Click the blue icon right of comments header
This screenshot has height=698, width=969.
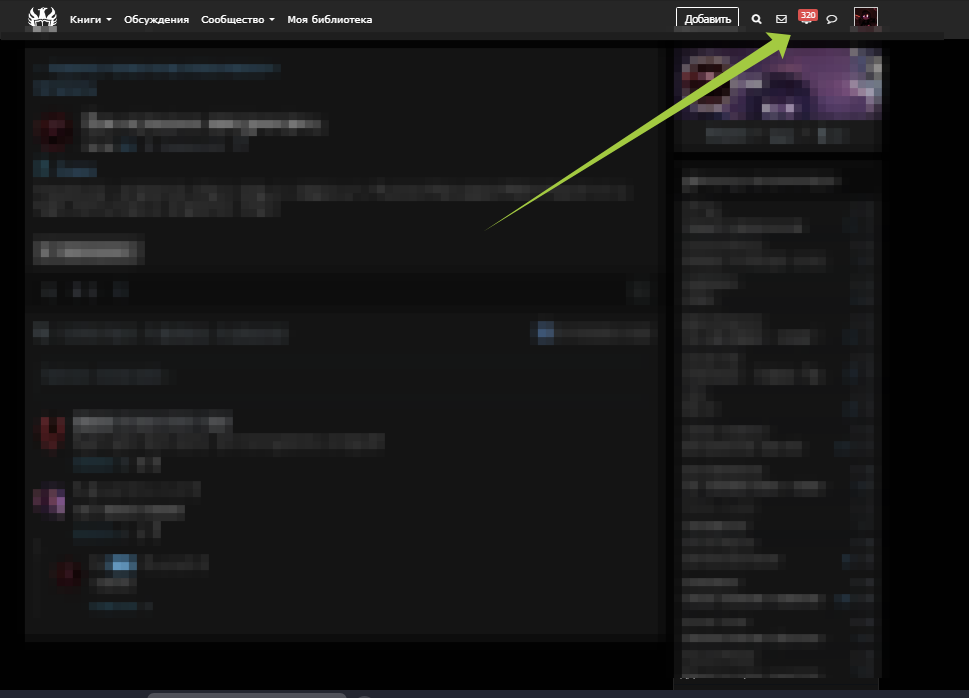(x=545, y=332)
